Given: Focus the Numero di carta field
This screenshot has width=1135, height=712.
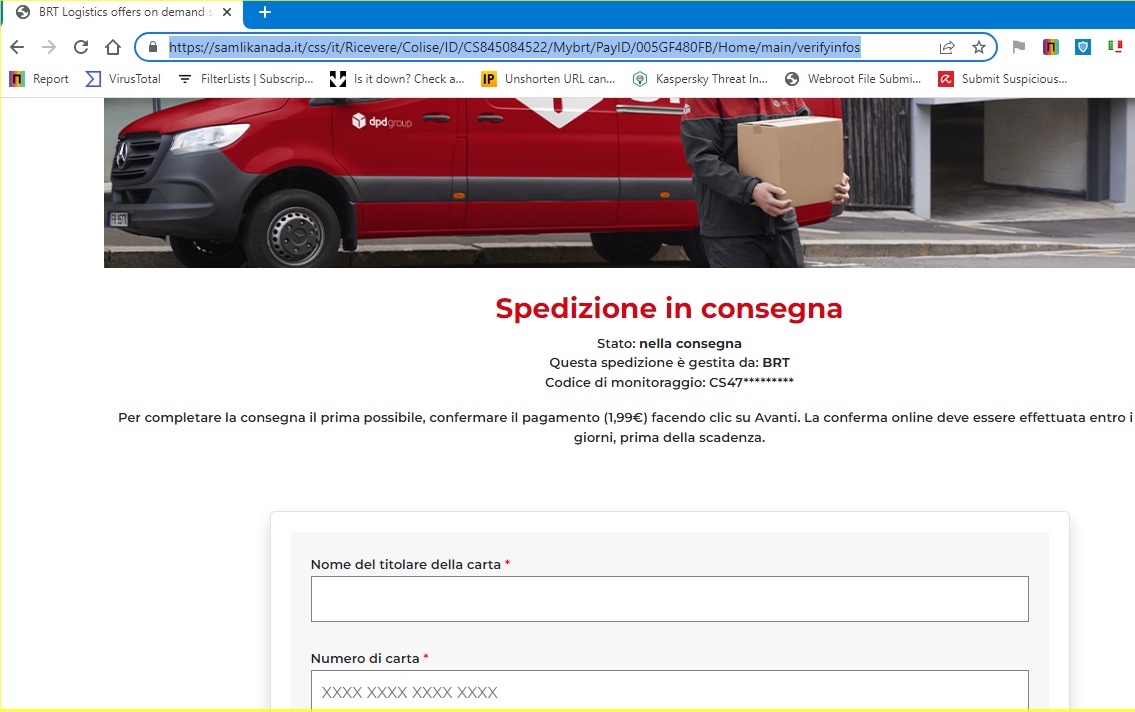Looking at the screenshot, I should tap(670, 691).
